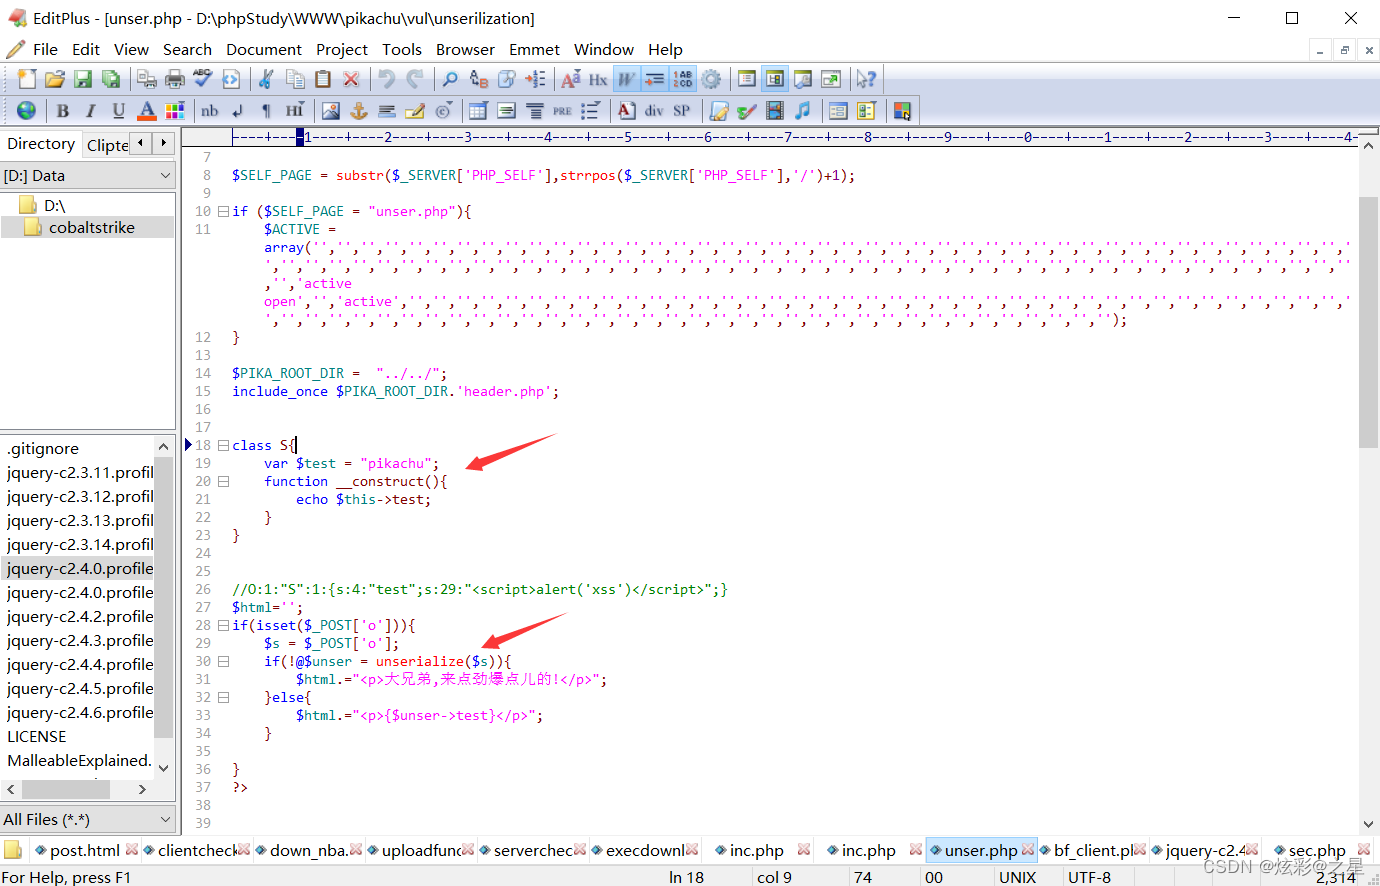1380x886 pixels.
Task: Open the Emmet menu
Action: pyautogui.click(x=534, y=49)
